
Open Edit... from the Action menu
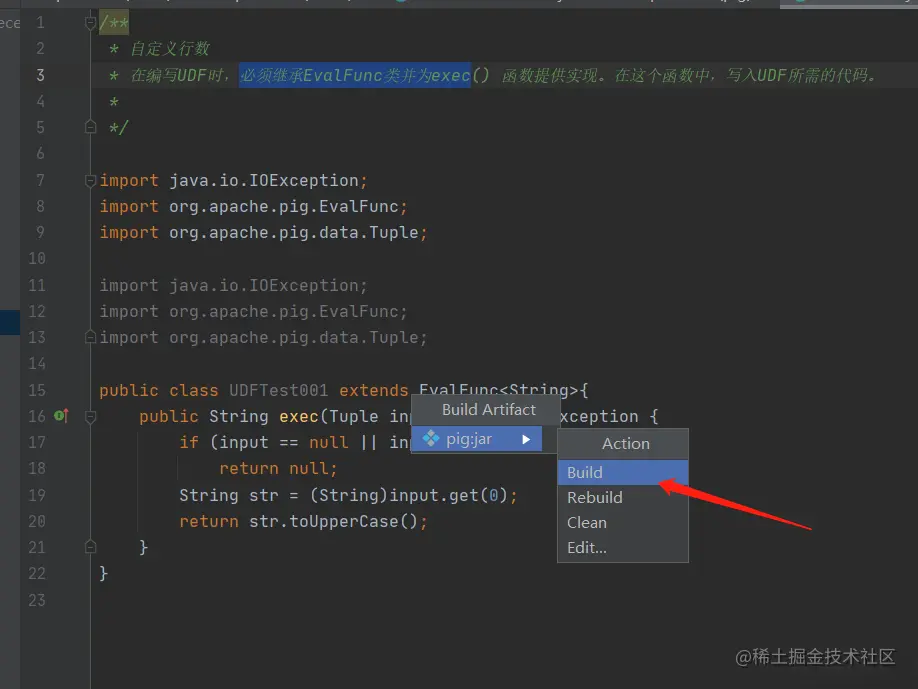(623, 548)
